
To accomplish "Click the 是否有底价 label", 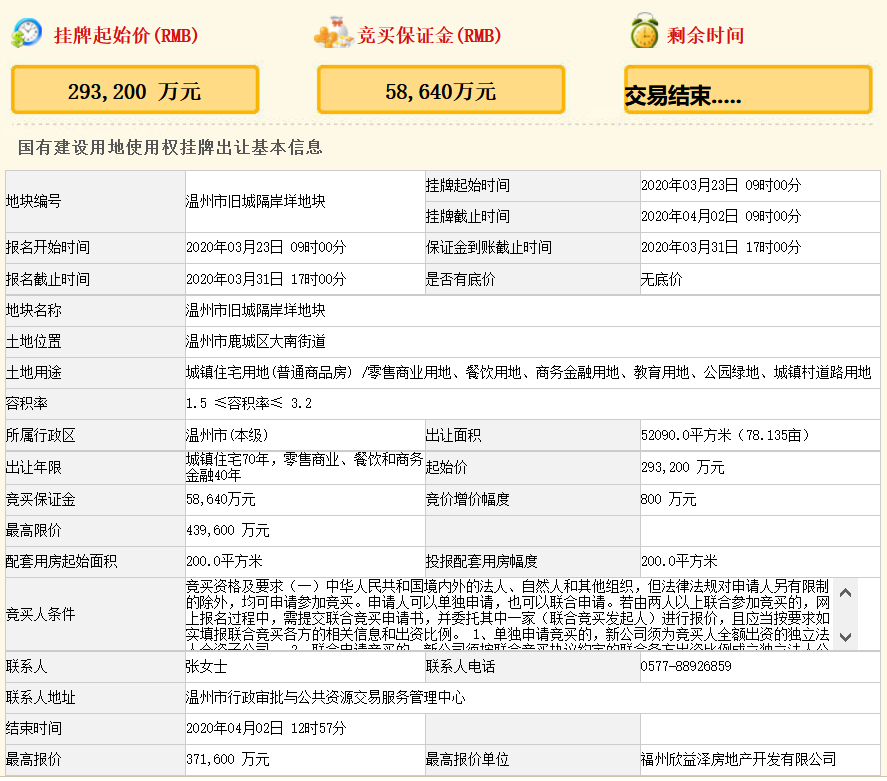I will pyautogui.click(x=460, y=279).
